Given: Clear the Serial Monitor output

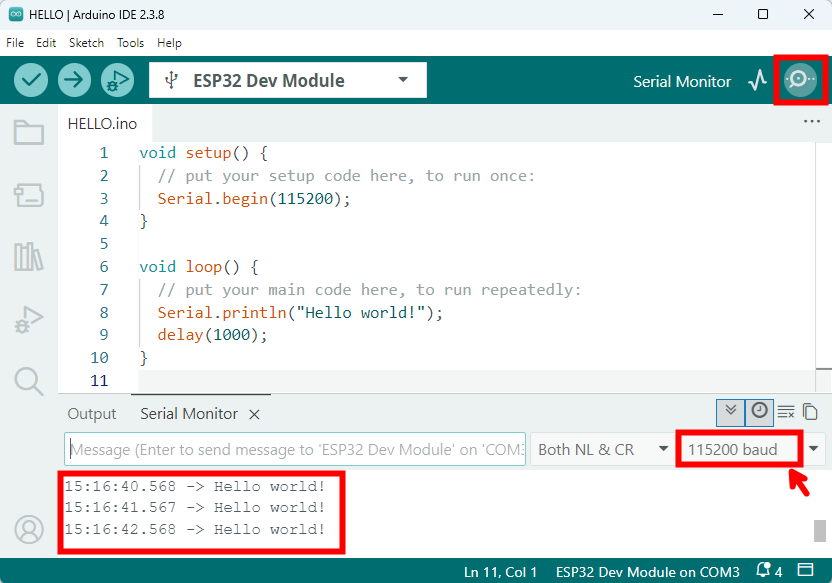Looking at the screenshot, I should click(x=786, y=412).
